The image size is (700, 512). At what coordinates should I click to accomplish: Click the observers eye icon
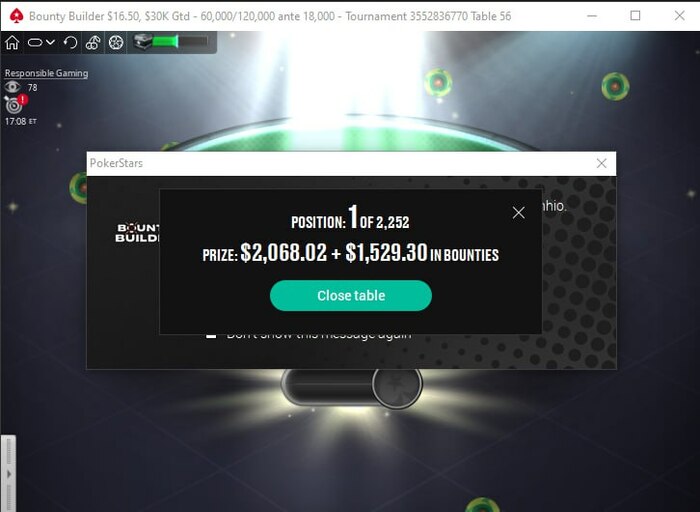12,87
